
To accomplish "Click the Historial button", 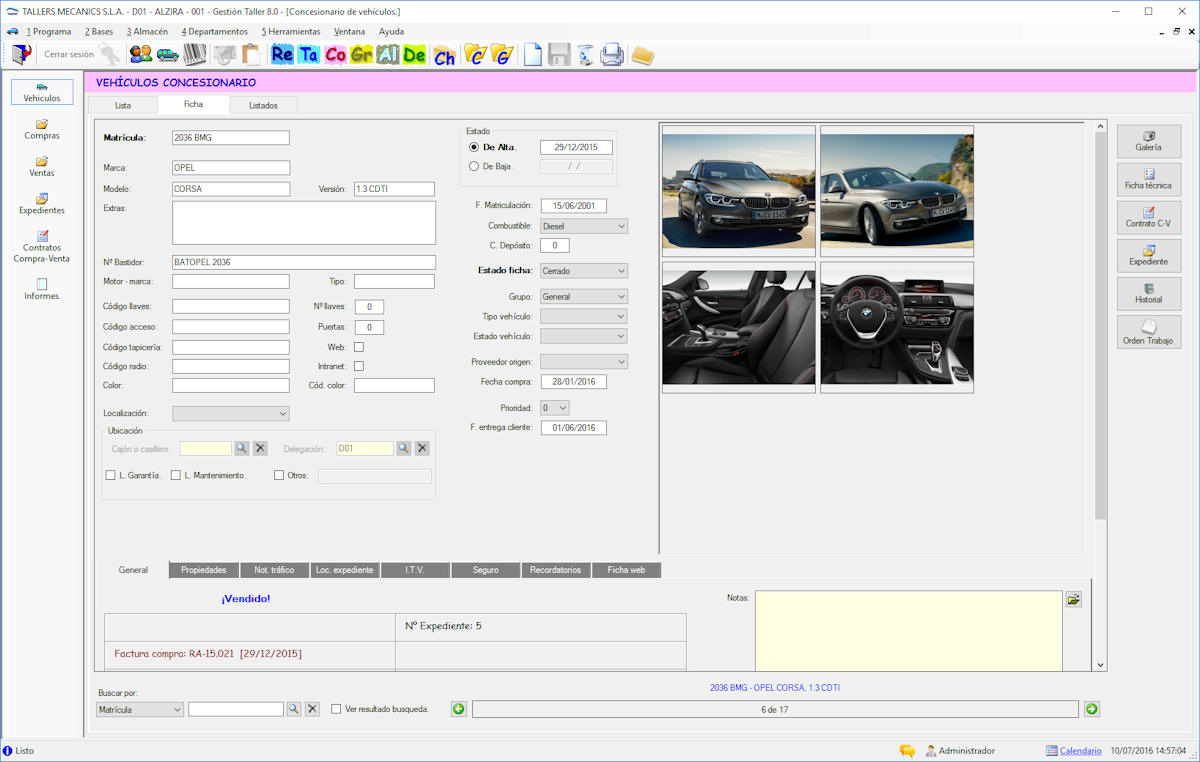I will point(1149,294).
